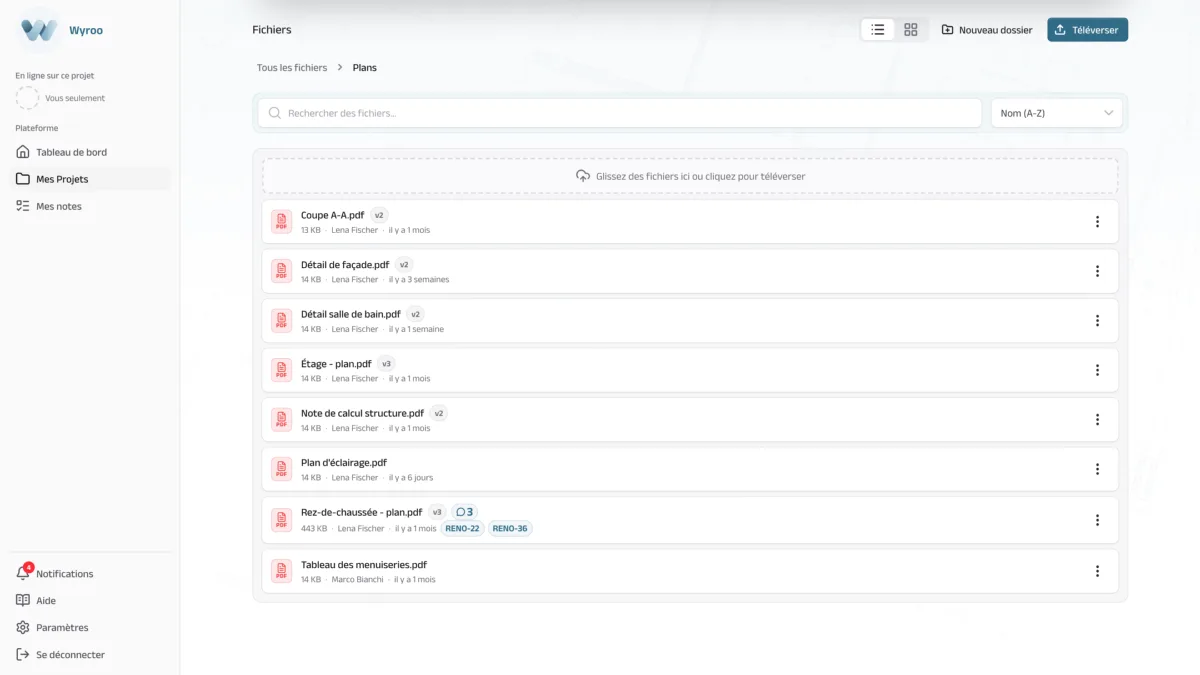The width and height of the screenshot is (1200, 675).
Task: Click the online users avatar placeholder
Action: (x=27, y=98)
